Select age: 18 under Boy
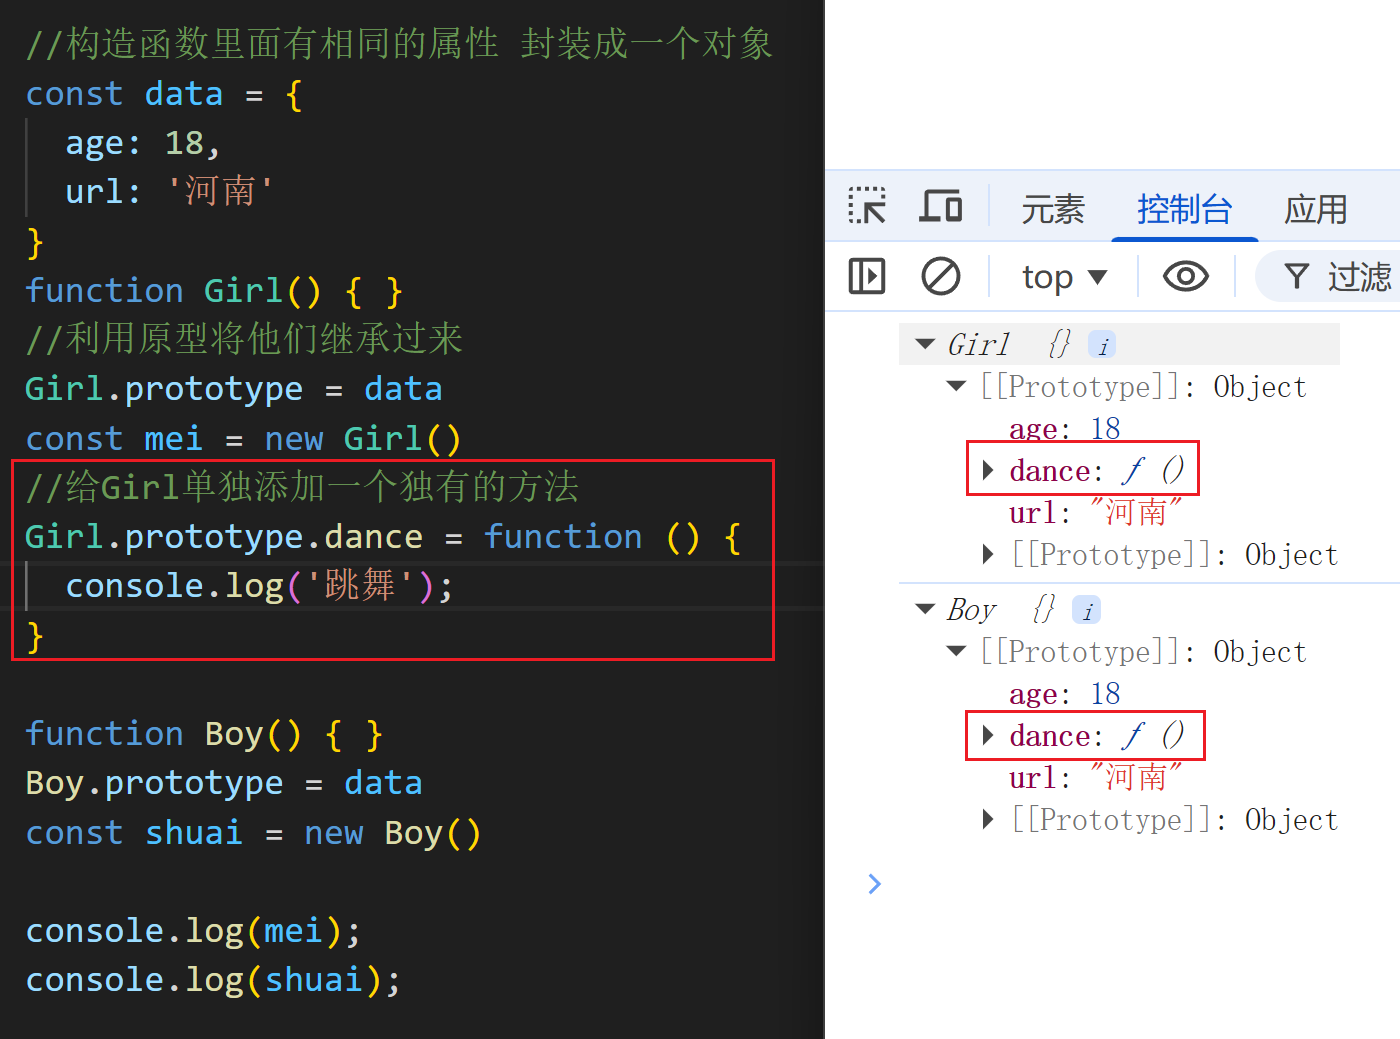1400x1039 pixels. click(x=1064, y=694)
